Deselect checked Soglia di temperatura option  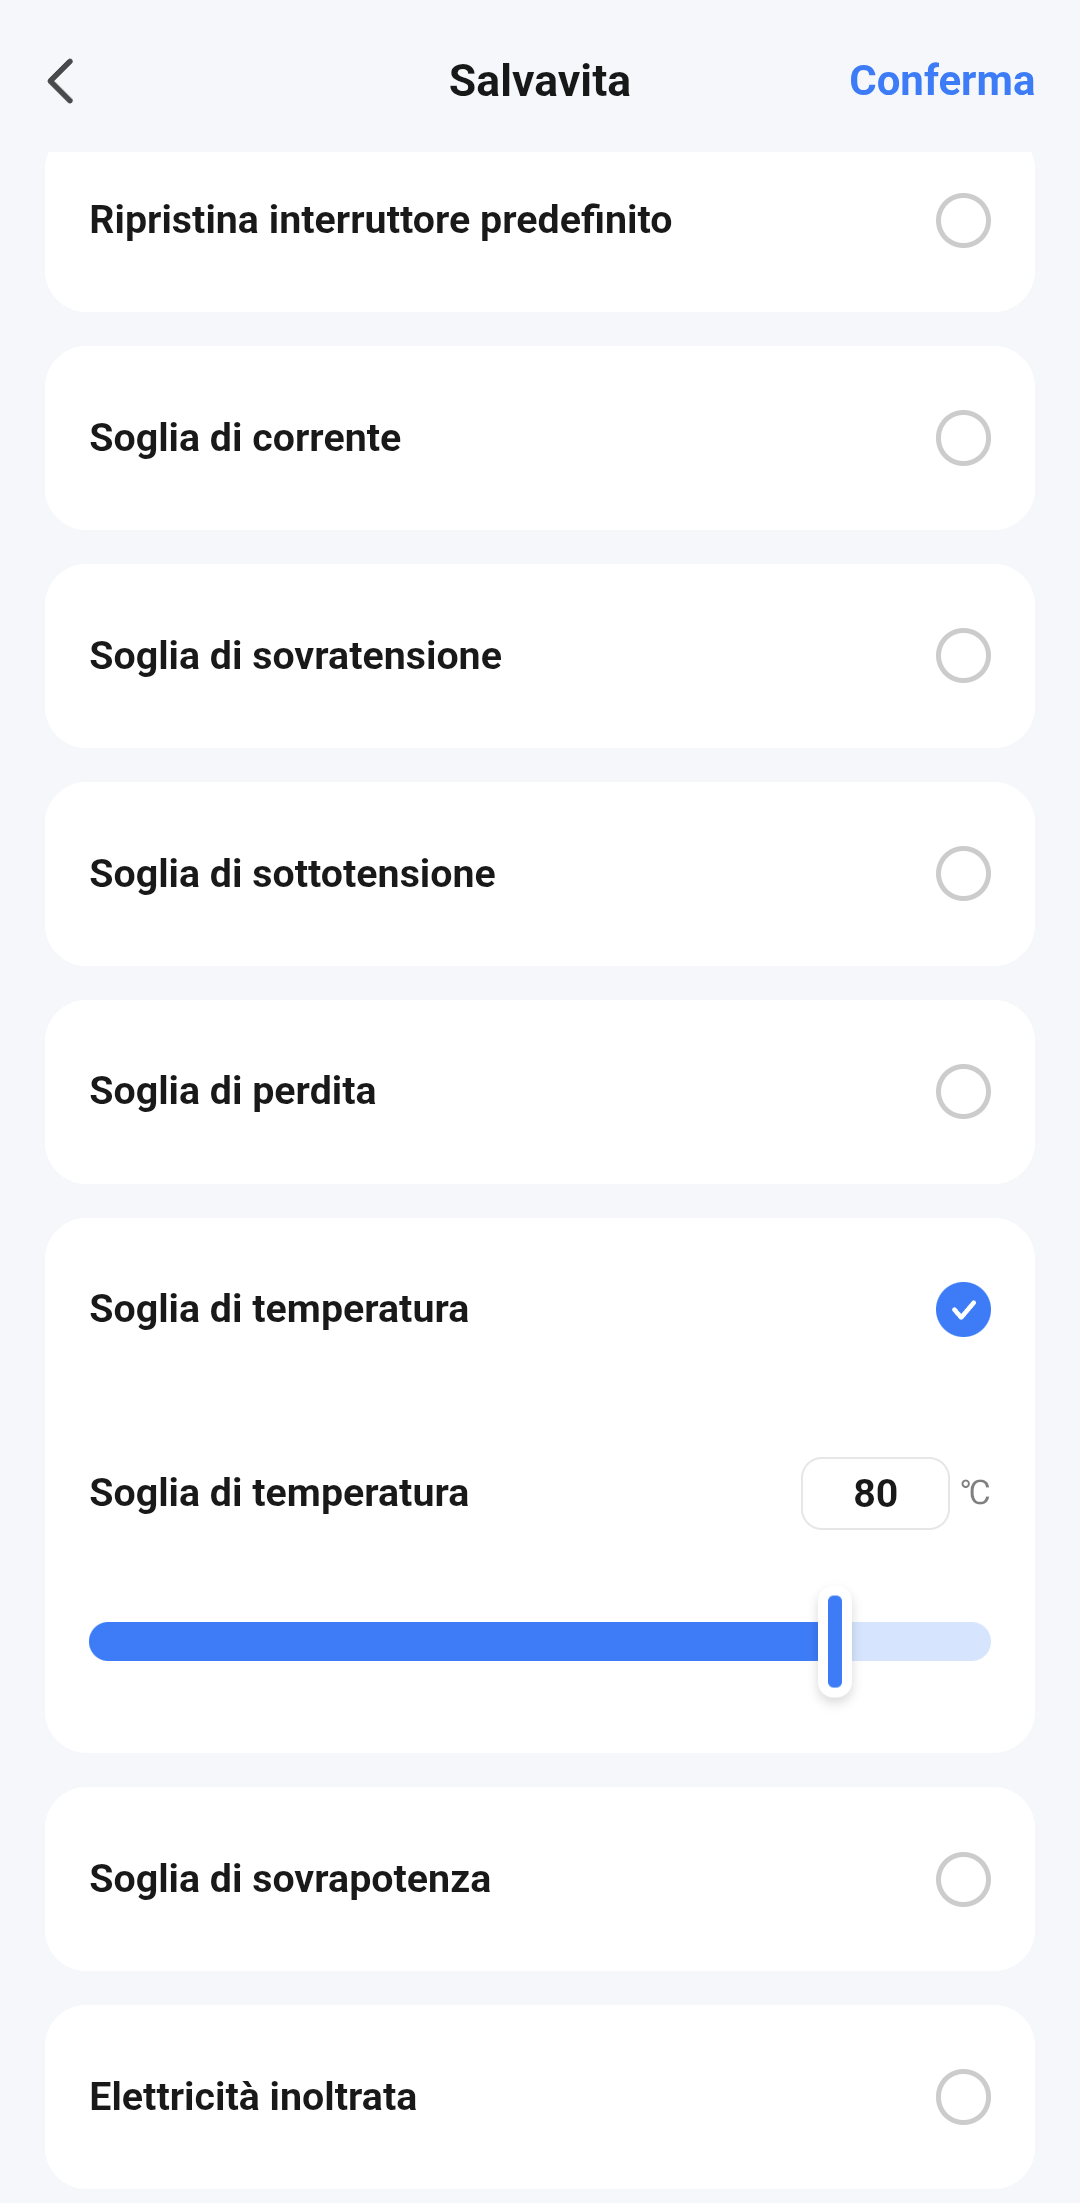[963, 1309]
